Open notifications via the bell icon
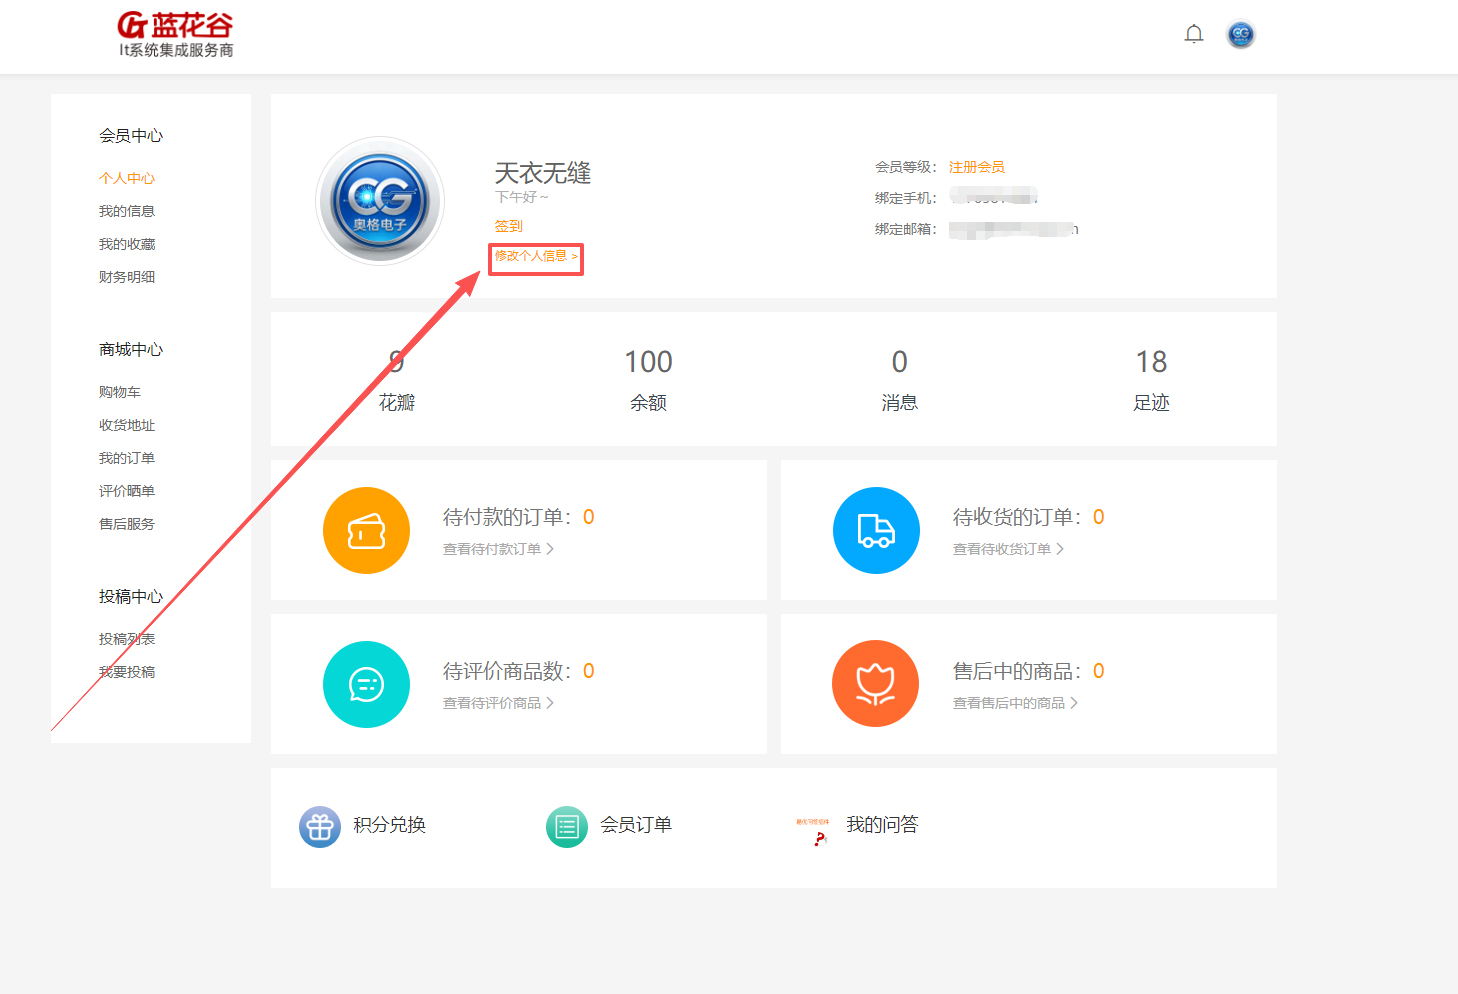1458x994 pixels. point(1194,33)
